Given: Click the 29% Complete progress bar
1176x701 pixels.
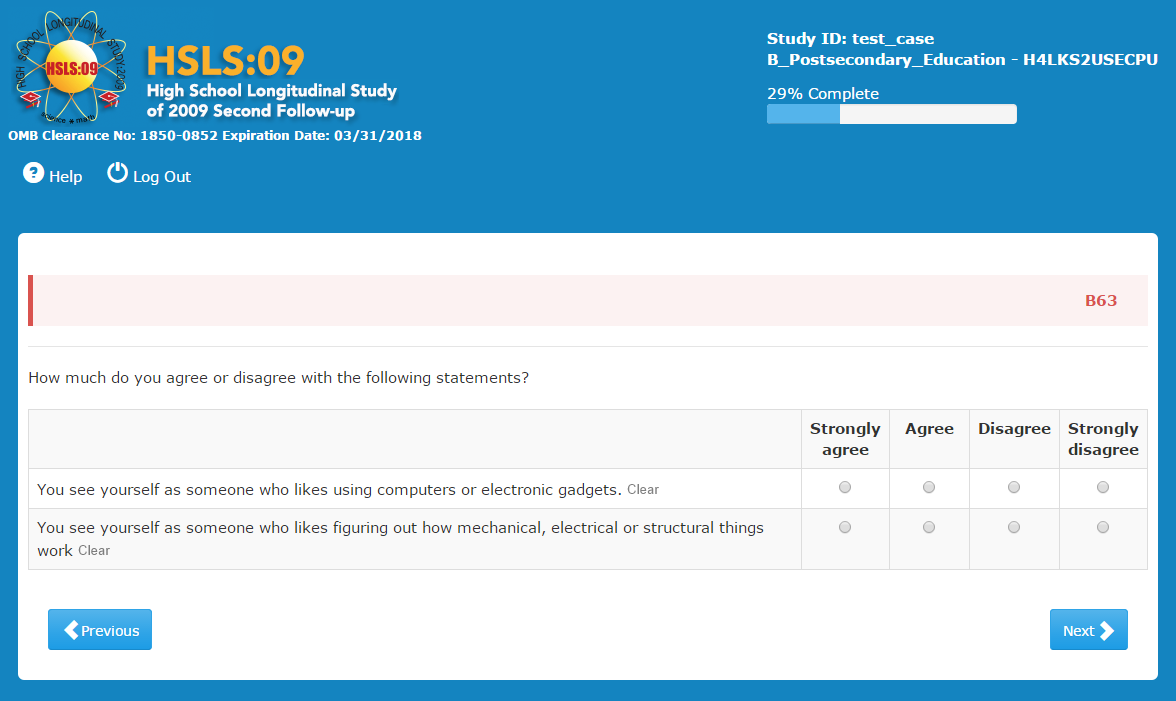Looking at the screenshot, I should pos(891,114).
